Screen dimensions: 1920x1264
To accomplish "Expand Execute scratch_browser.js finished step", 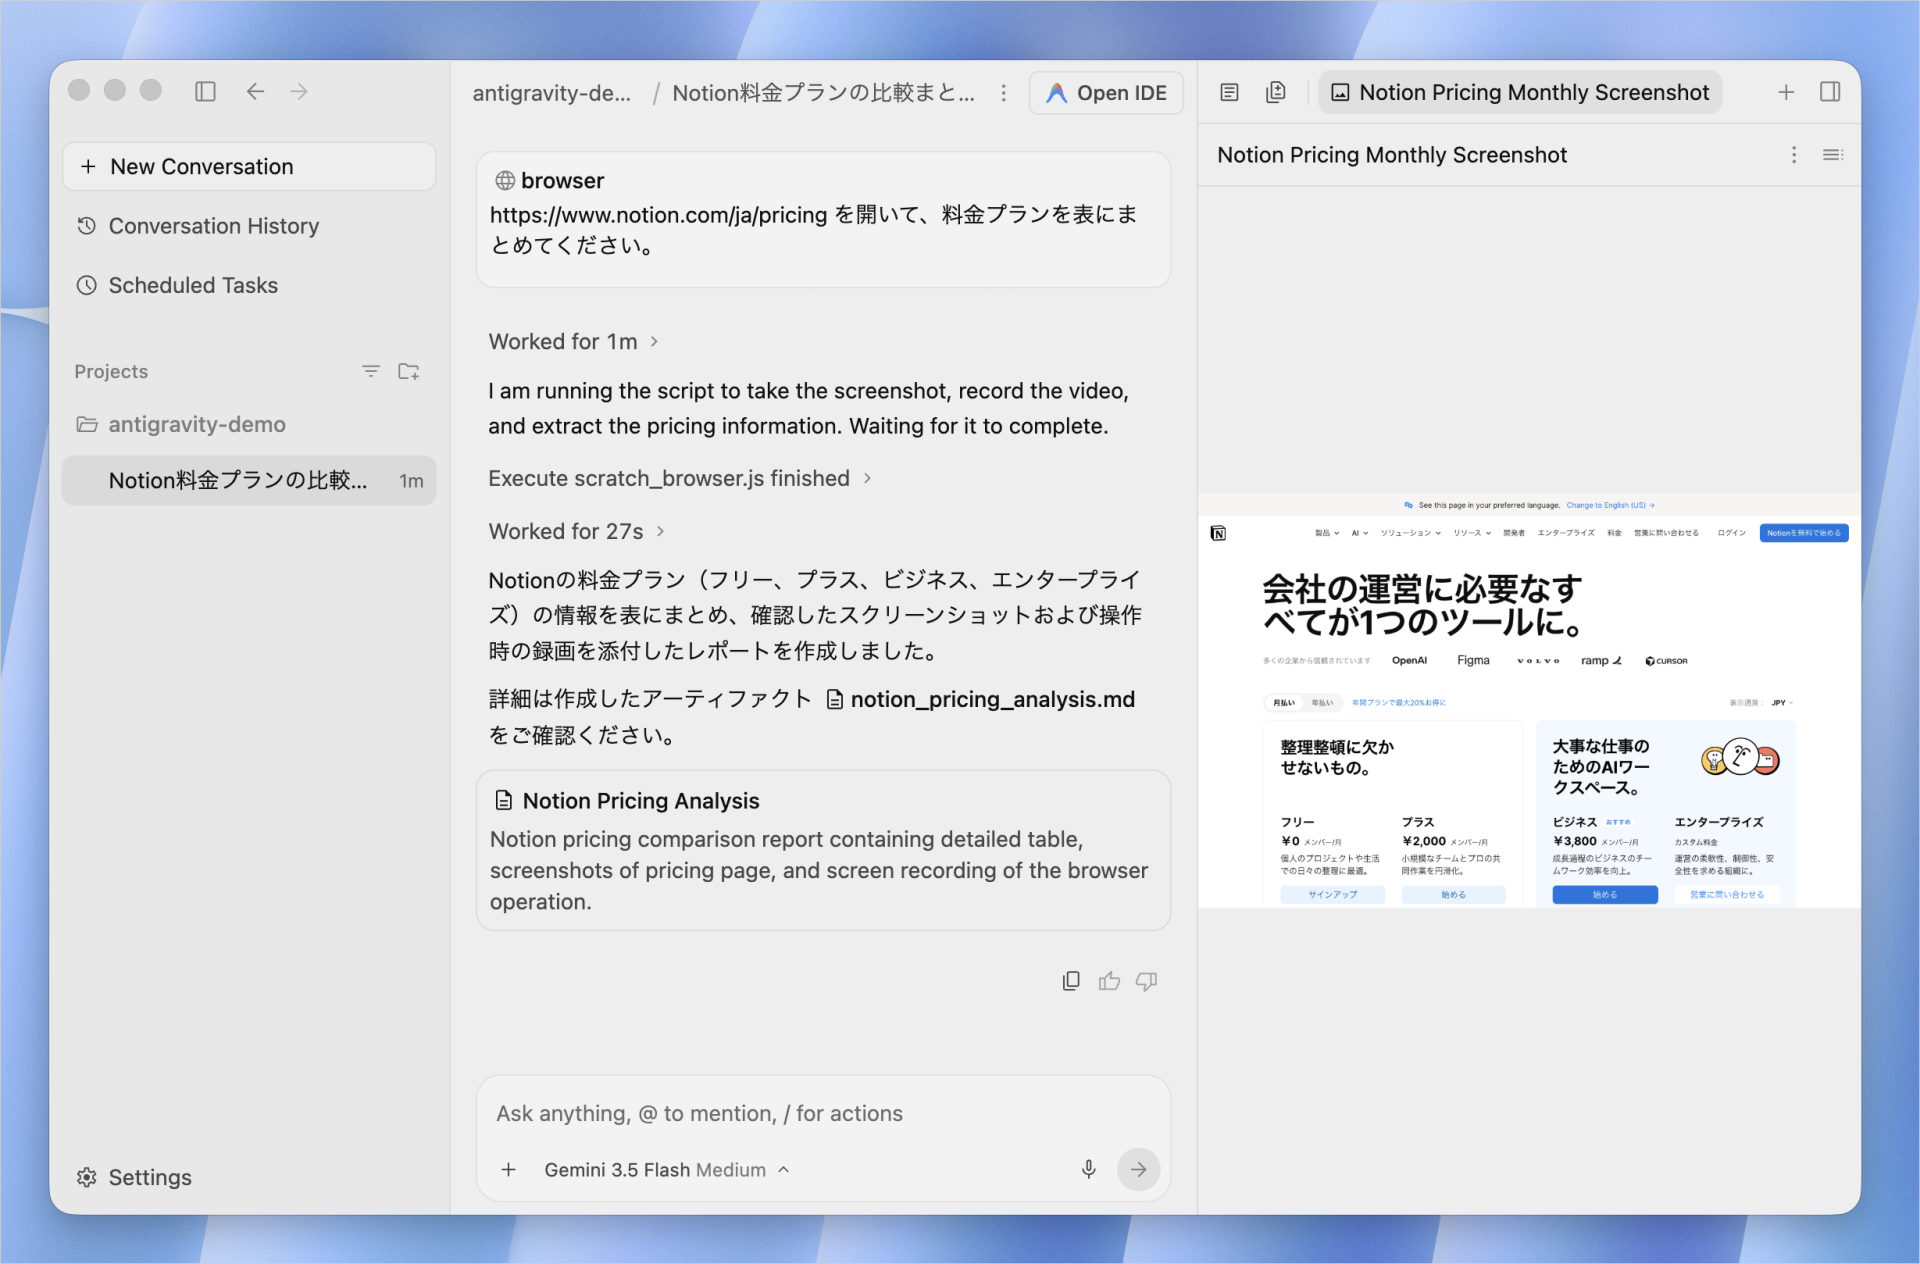I will pos(680,479).
